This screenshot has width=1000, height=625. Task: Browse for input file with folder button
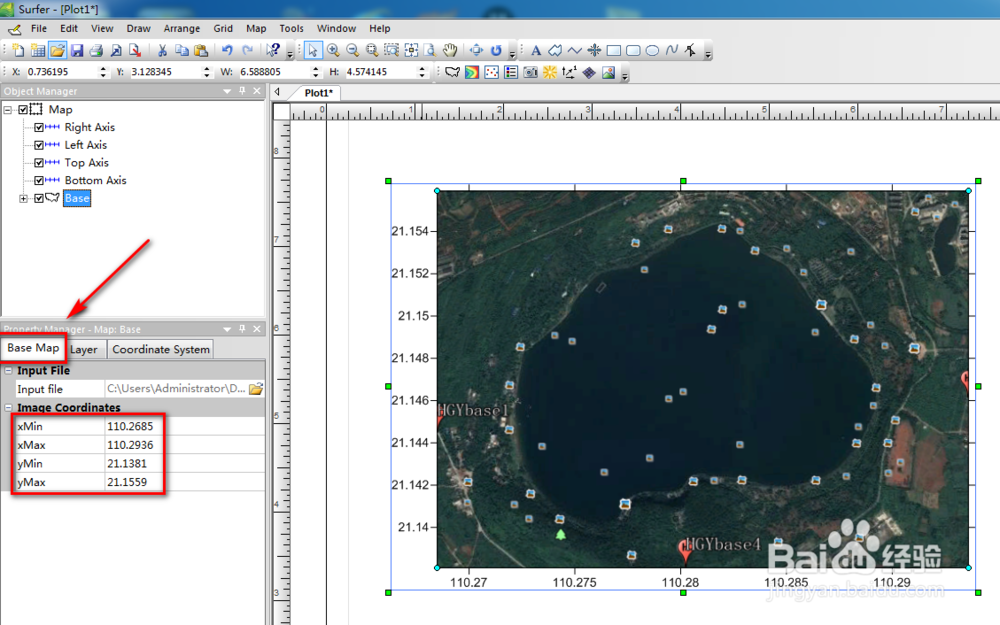[x=256, y=389]
